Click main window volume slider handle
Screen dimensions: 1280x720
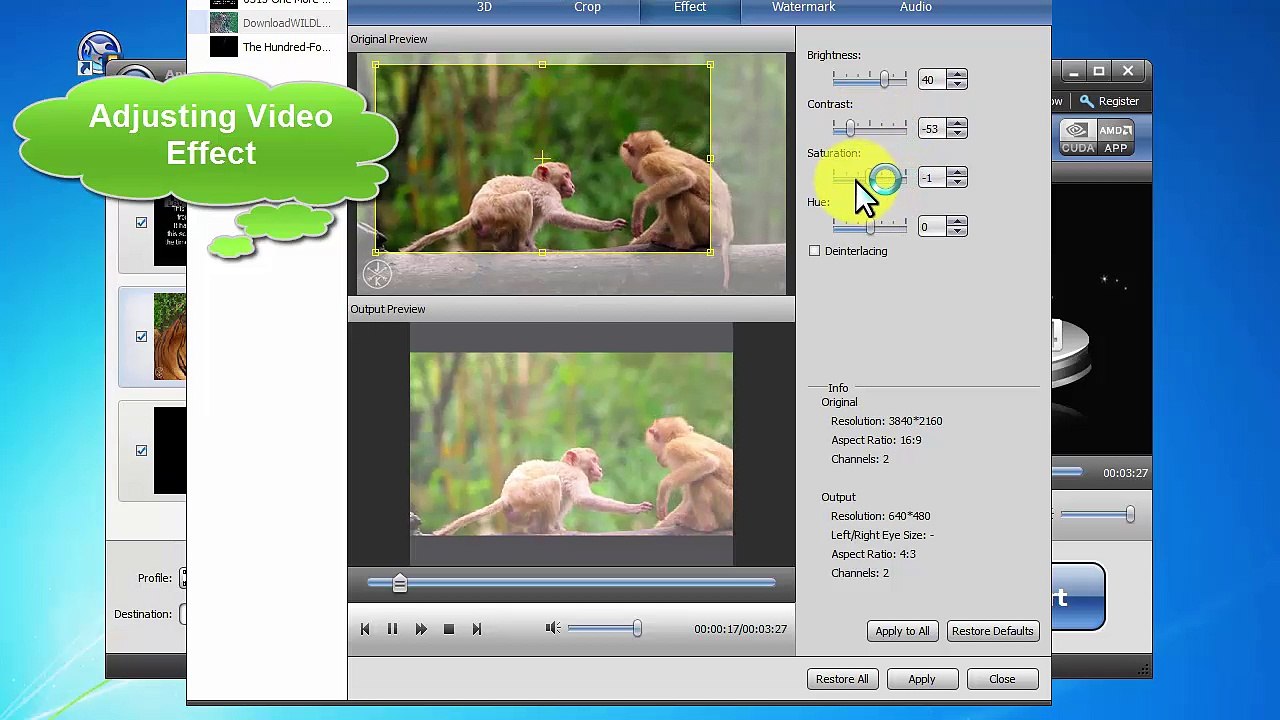[x=1130, y=514]
